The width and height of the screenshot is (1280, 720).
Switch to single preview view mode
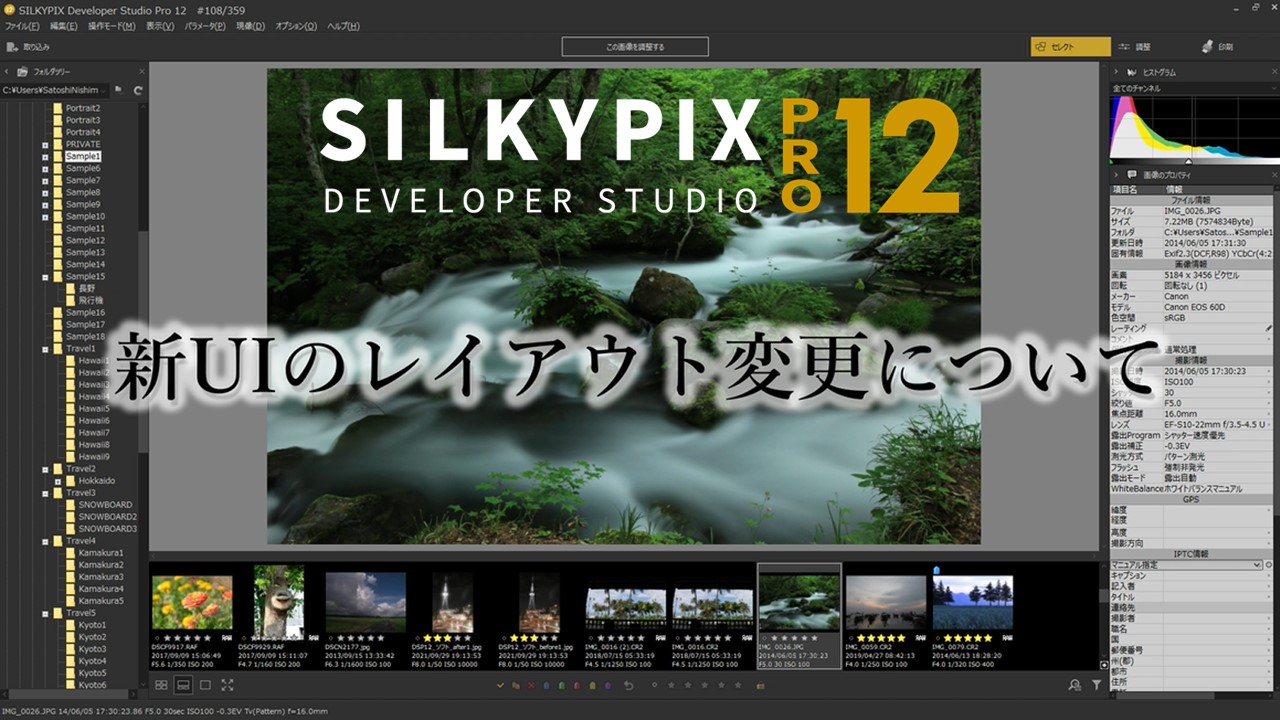(205, 685)
